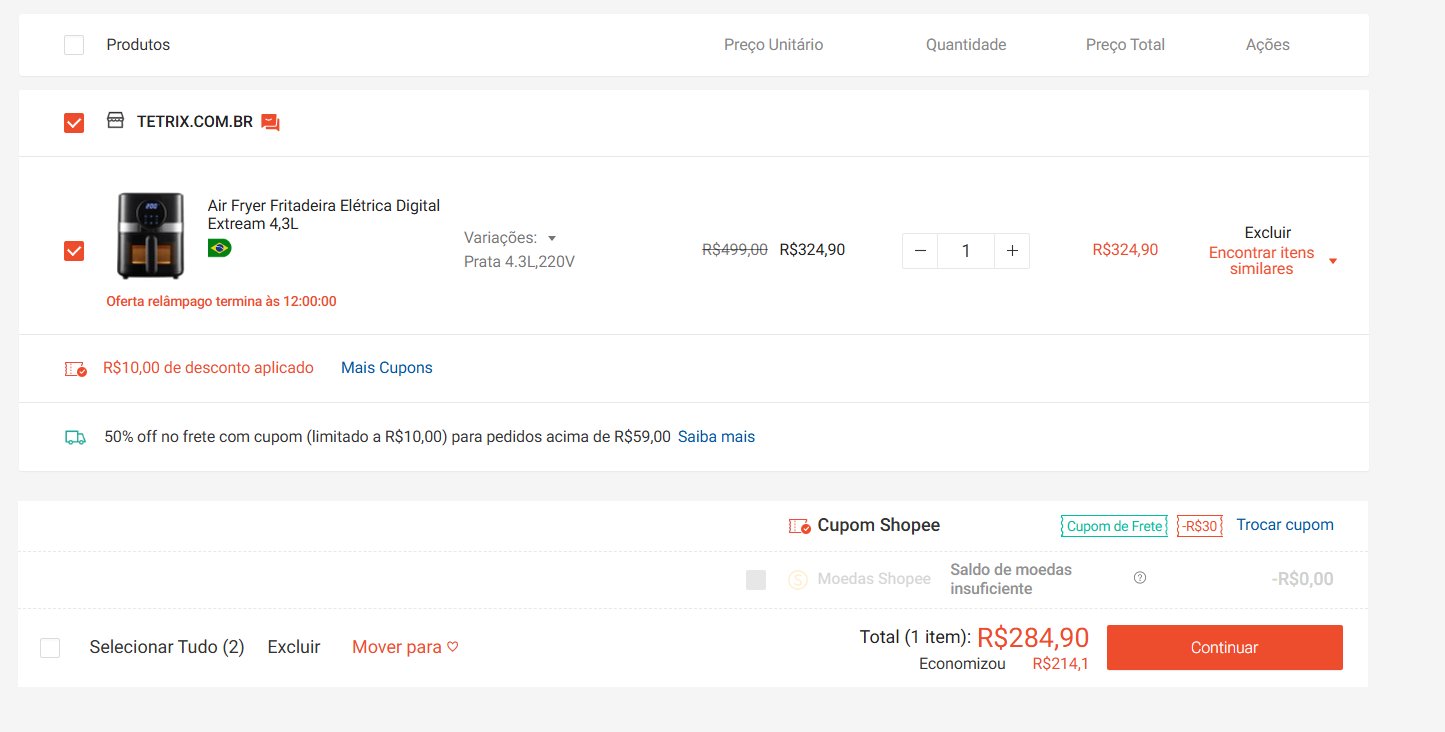Click Trocar cupom link

1285,525
